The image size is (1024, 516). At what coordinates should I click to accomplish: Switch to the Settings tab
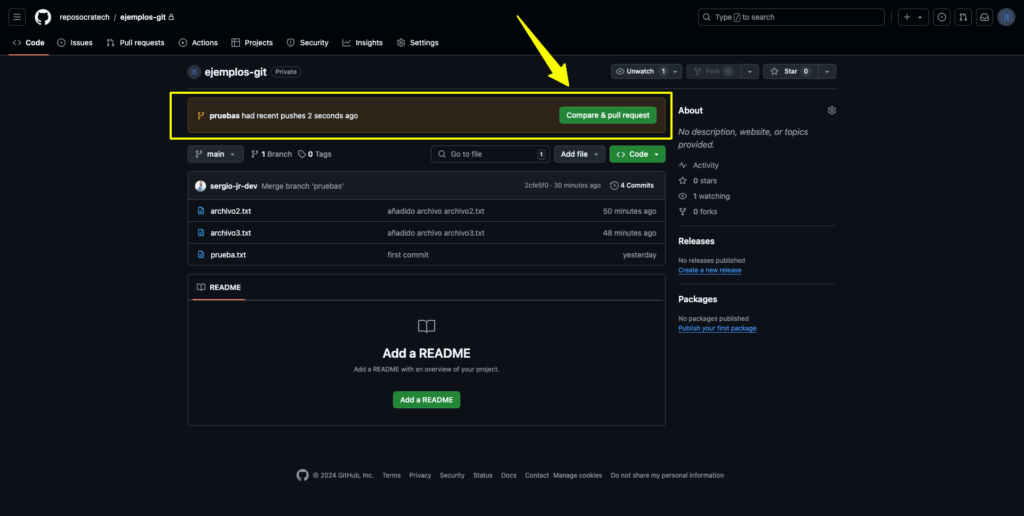pos(417,42)
